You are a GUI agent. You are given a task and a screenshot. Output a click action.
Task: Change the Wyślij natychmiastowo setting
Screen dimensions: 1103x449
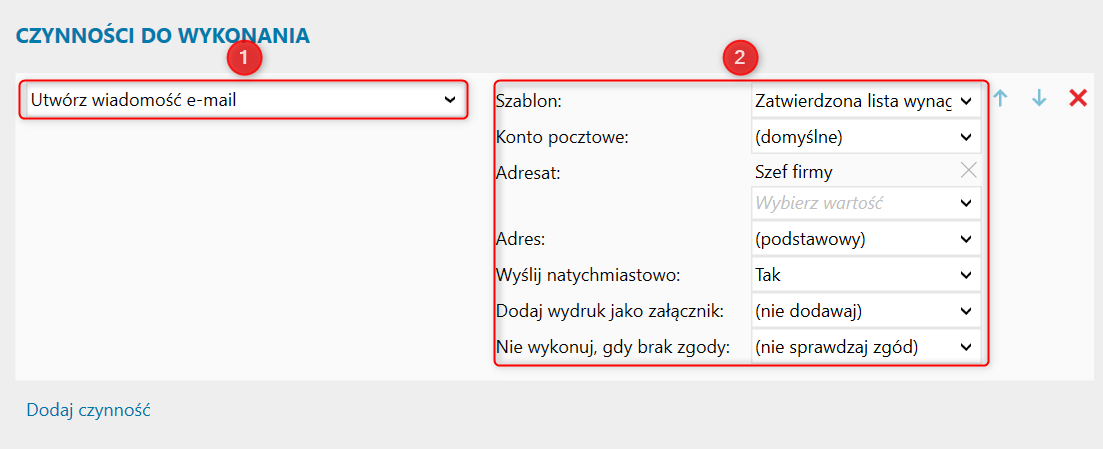click(x=865, y=273)
